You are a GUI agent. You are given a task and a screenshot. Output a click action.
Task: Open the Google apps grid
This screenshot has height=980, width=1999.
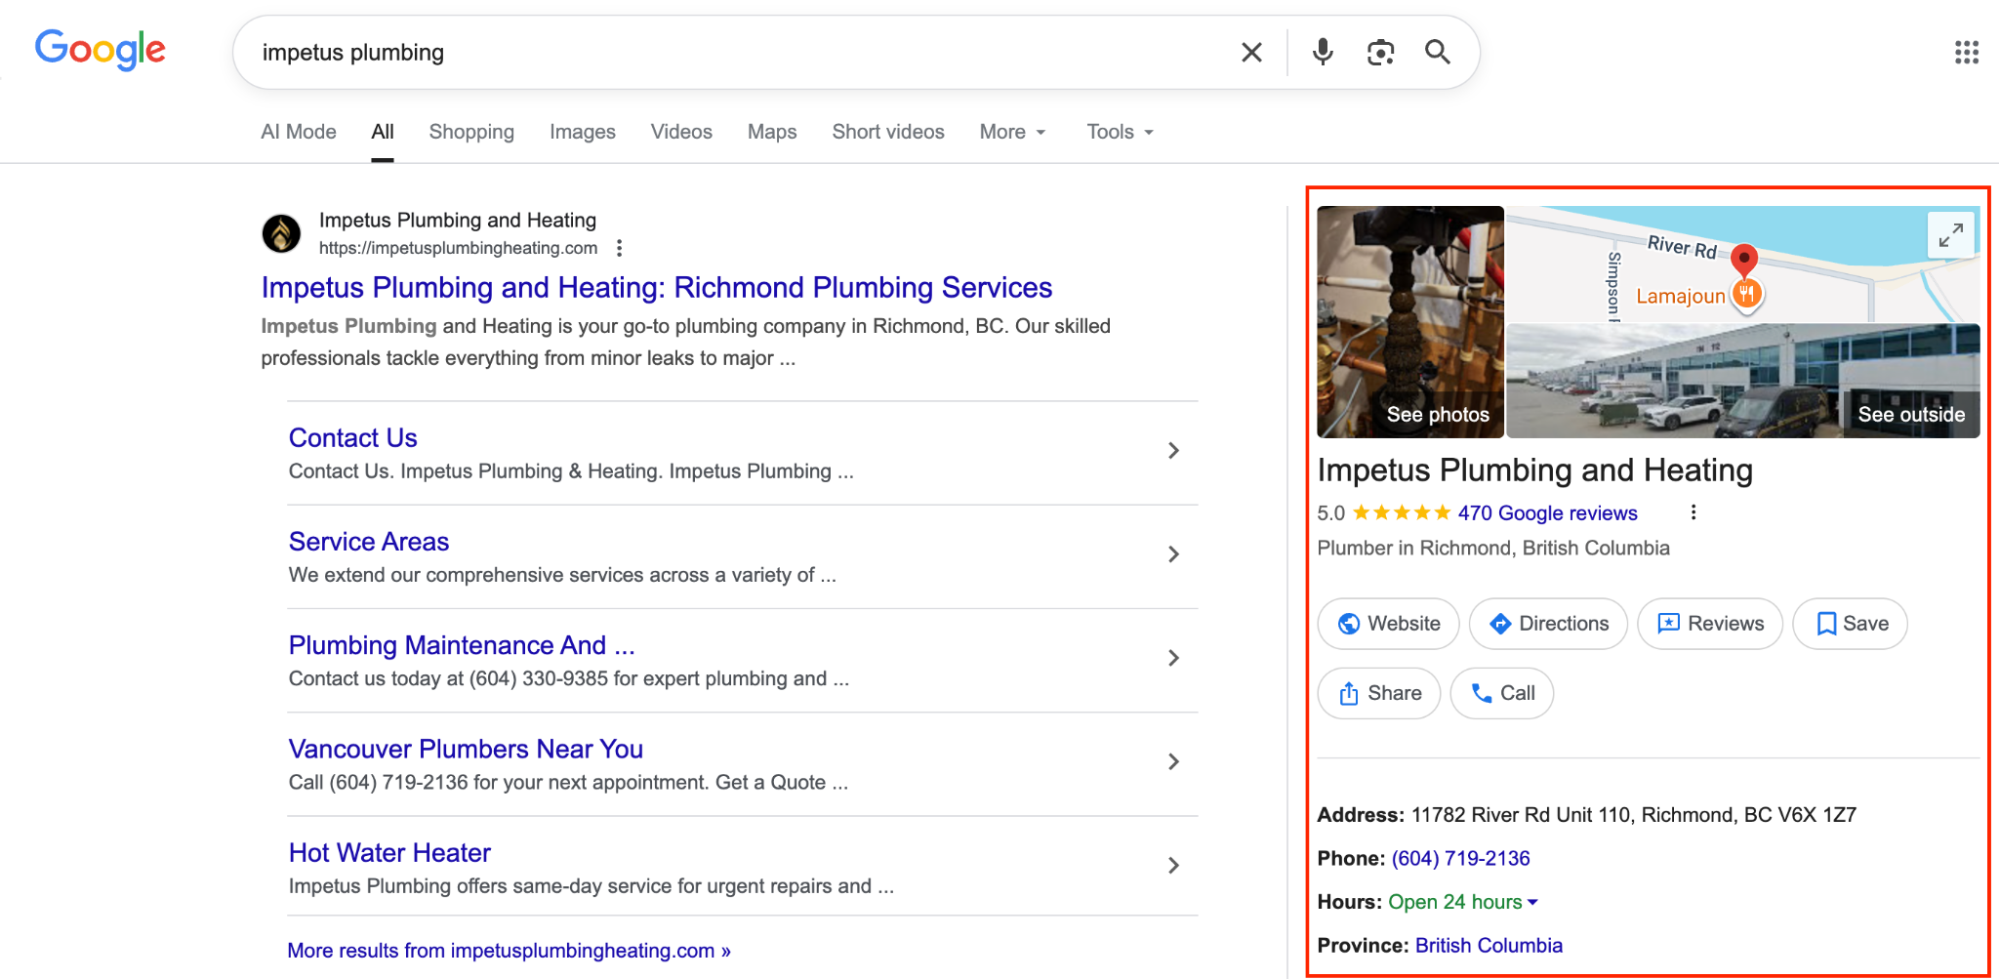tap(1966, 52)
